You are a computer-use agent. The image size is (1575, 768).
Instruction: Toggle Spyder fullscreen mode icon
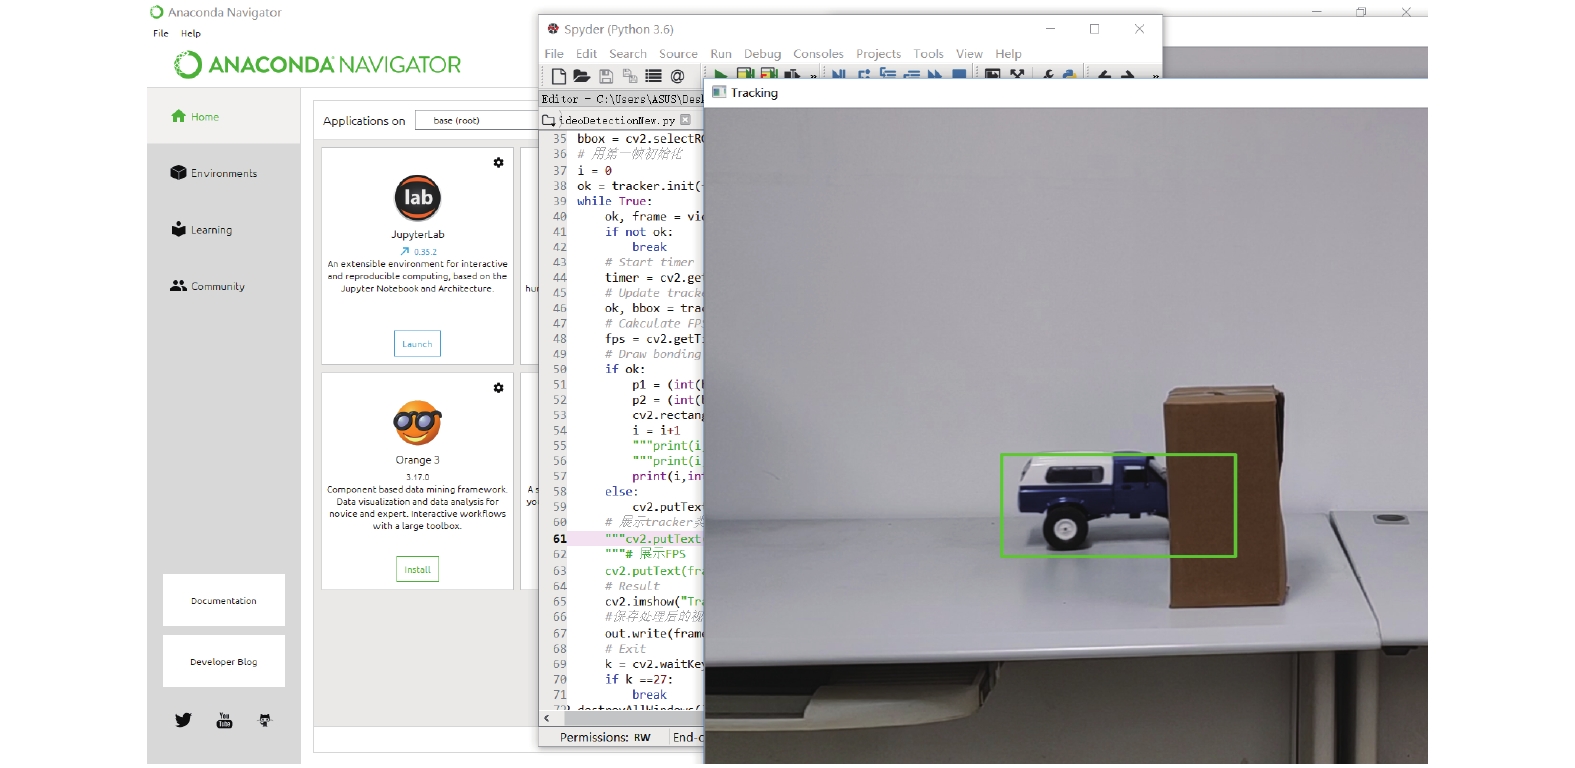(x=1017, y=76)
